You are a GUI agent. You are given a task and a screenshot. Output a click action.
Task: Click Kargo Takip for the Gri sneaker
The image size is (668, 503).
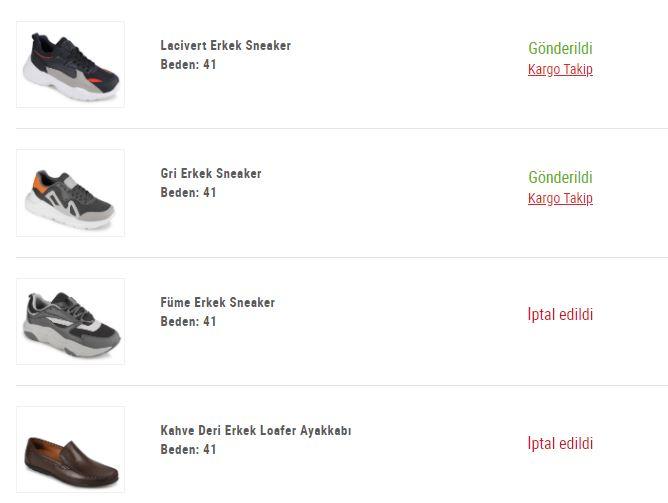click(560, 198)
